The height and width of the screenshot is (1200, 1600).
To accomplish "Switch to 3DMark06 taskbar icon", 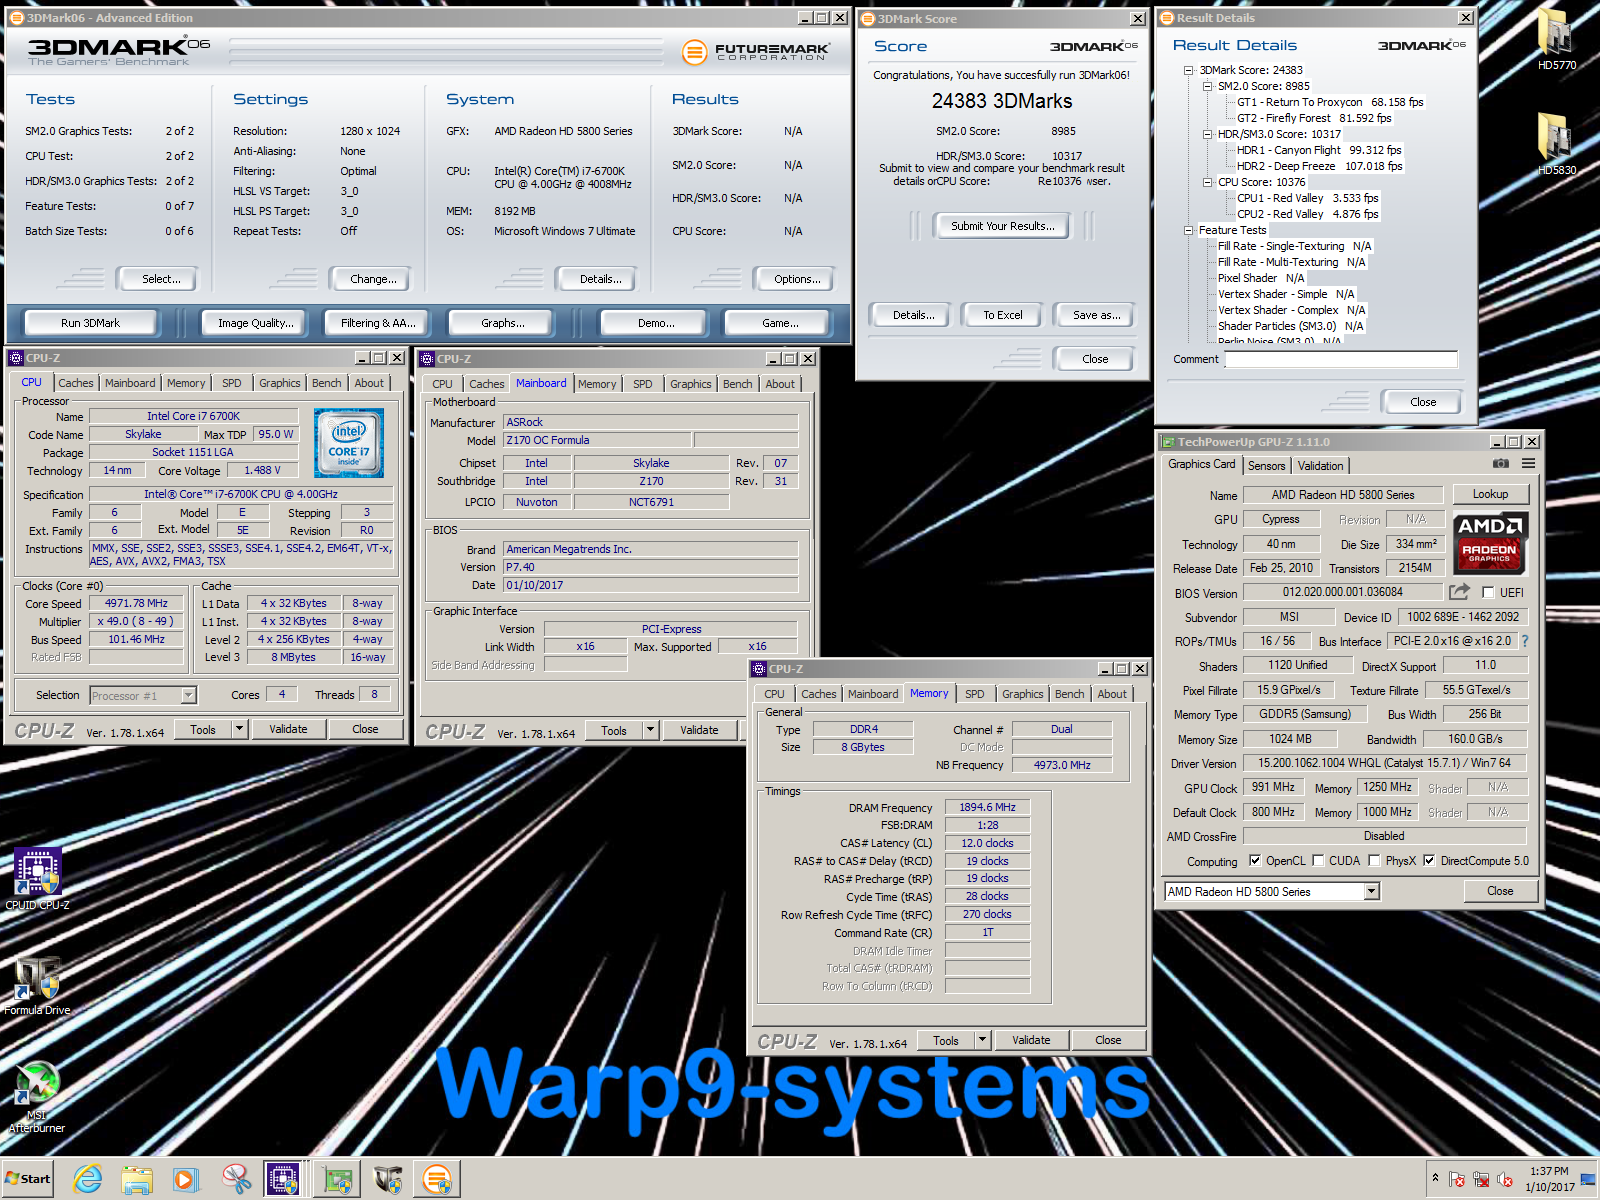I will [437, 1179].
